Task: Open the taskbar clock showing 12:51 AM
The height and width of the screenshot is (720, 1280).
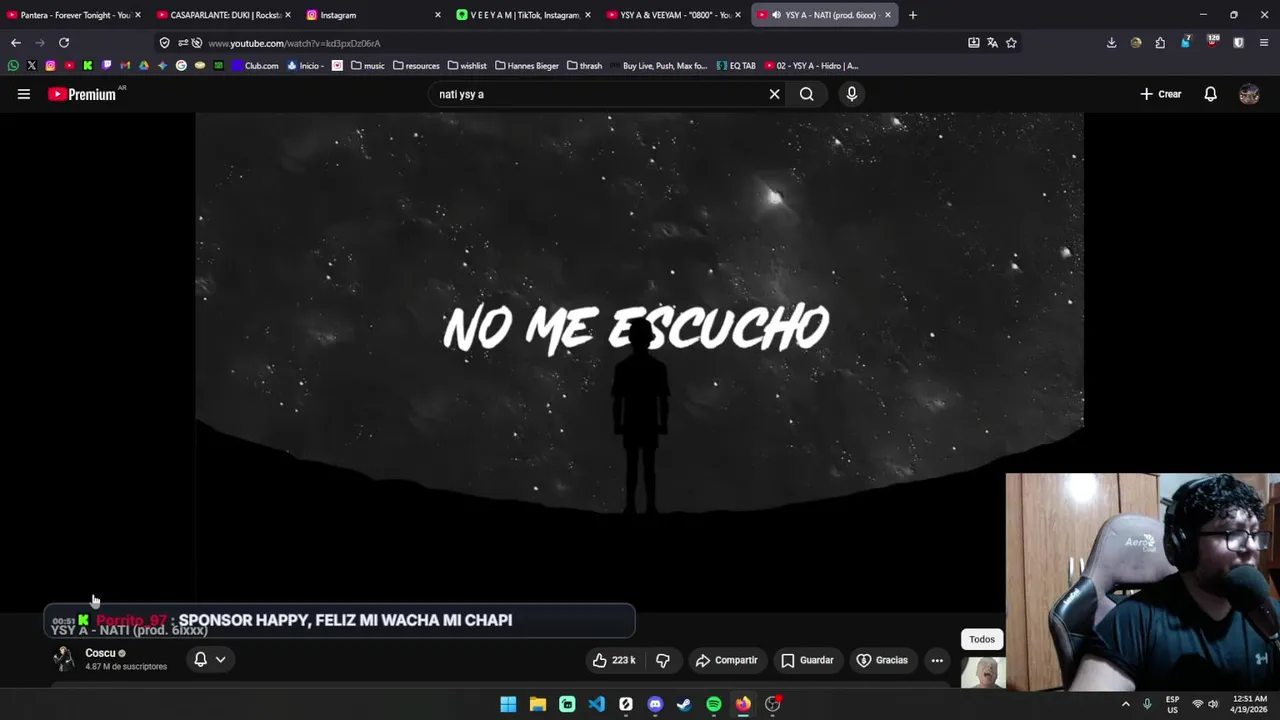Action: click(x=1249, y=704)
